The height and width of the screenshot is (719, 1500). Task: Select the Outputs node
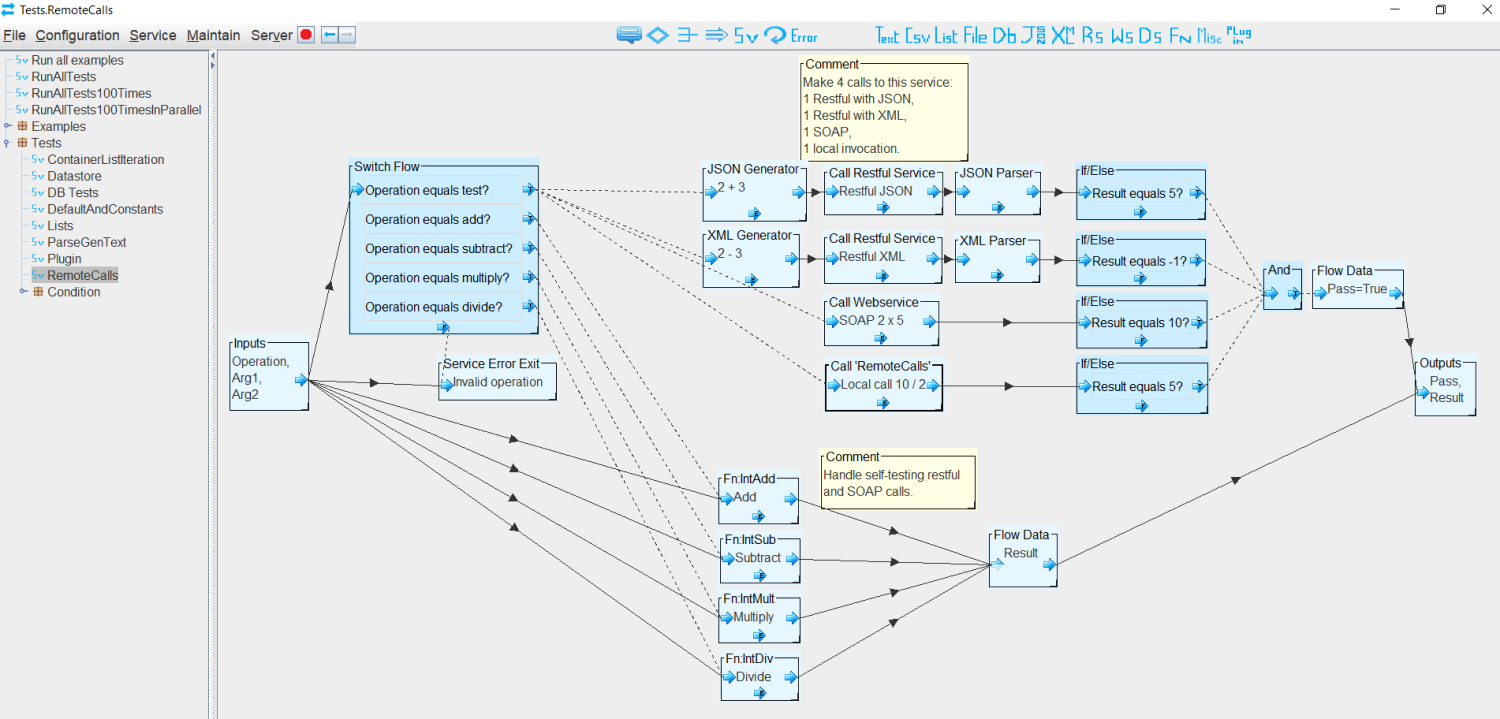(1445, 386)
